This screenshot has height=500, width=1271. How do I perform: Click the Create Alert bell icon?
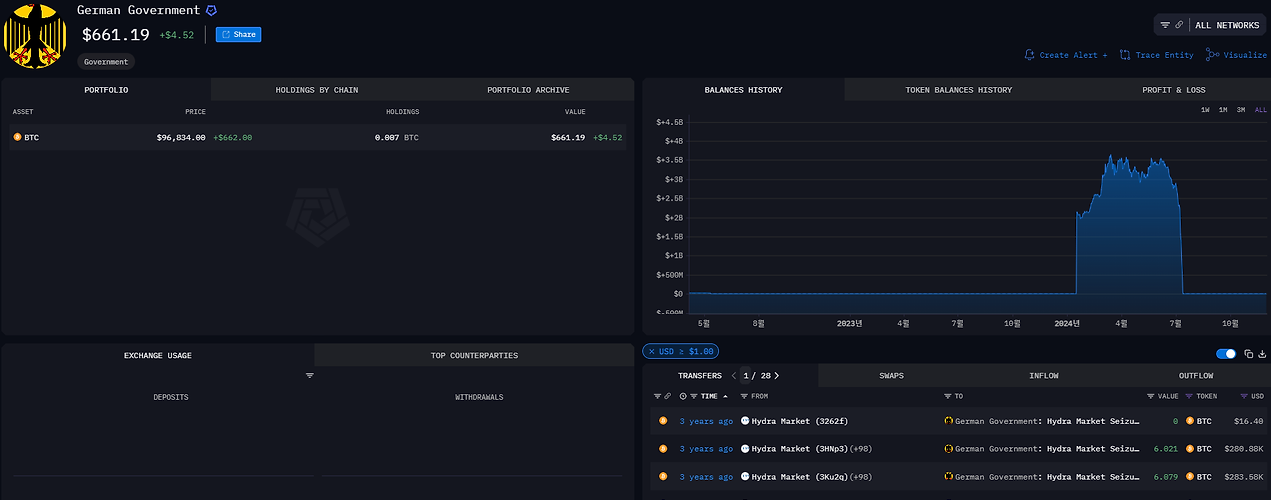click(1030, 55)
